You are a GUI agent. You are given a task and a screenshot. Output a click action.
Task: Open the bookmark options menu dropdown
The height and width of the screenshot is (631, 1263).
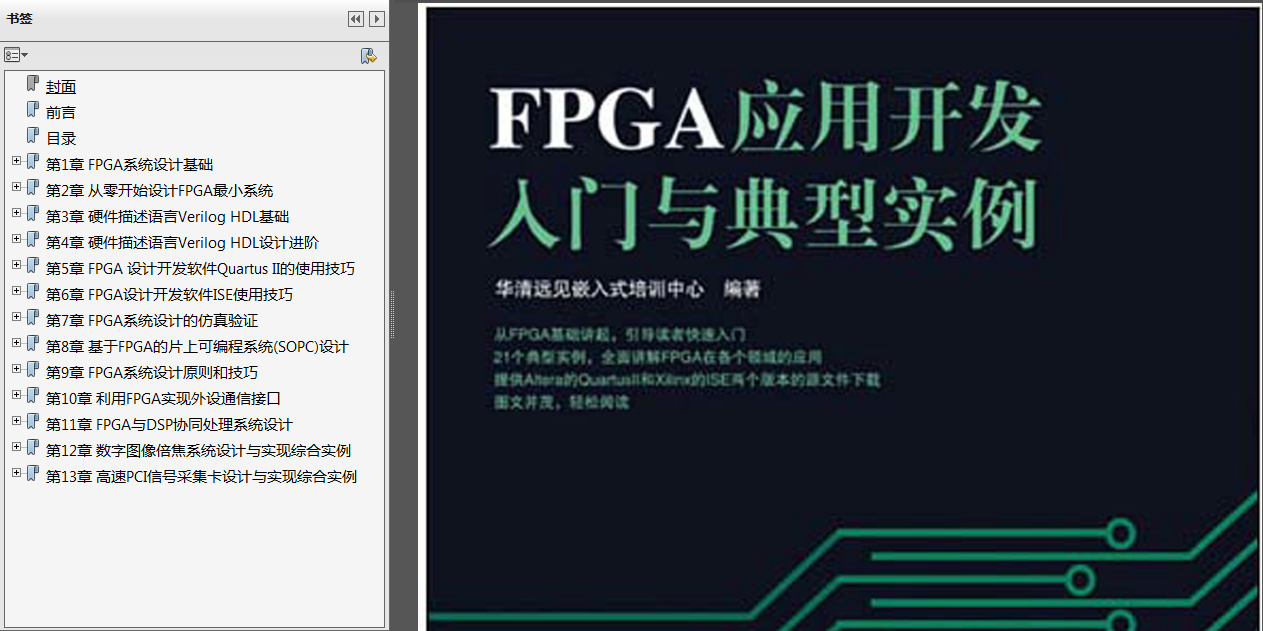click(15, 55)
